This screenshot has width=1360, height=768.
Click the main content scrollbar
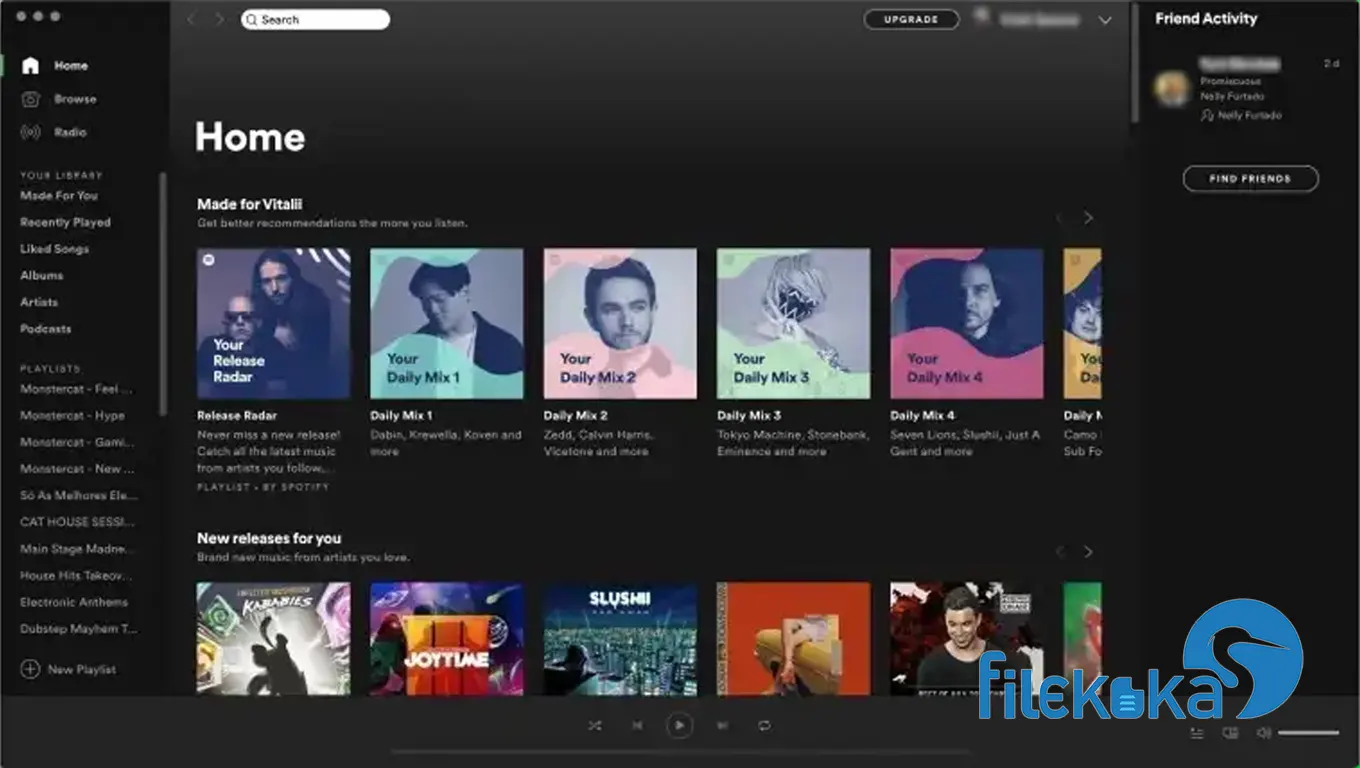(1135, 63)
